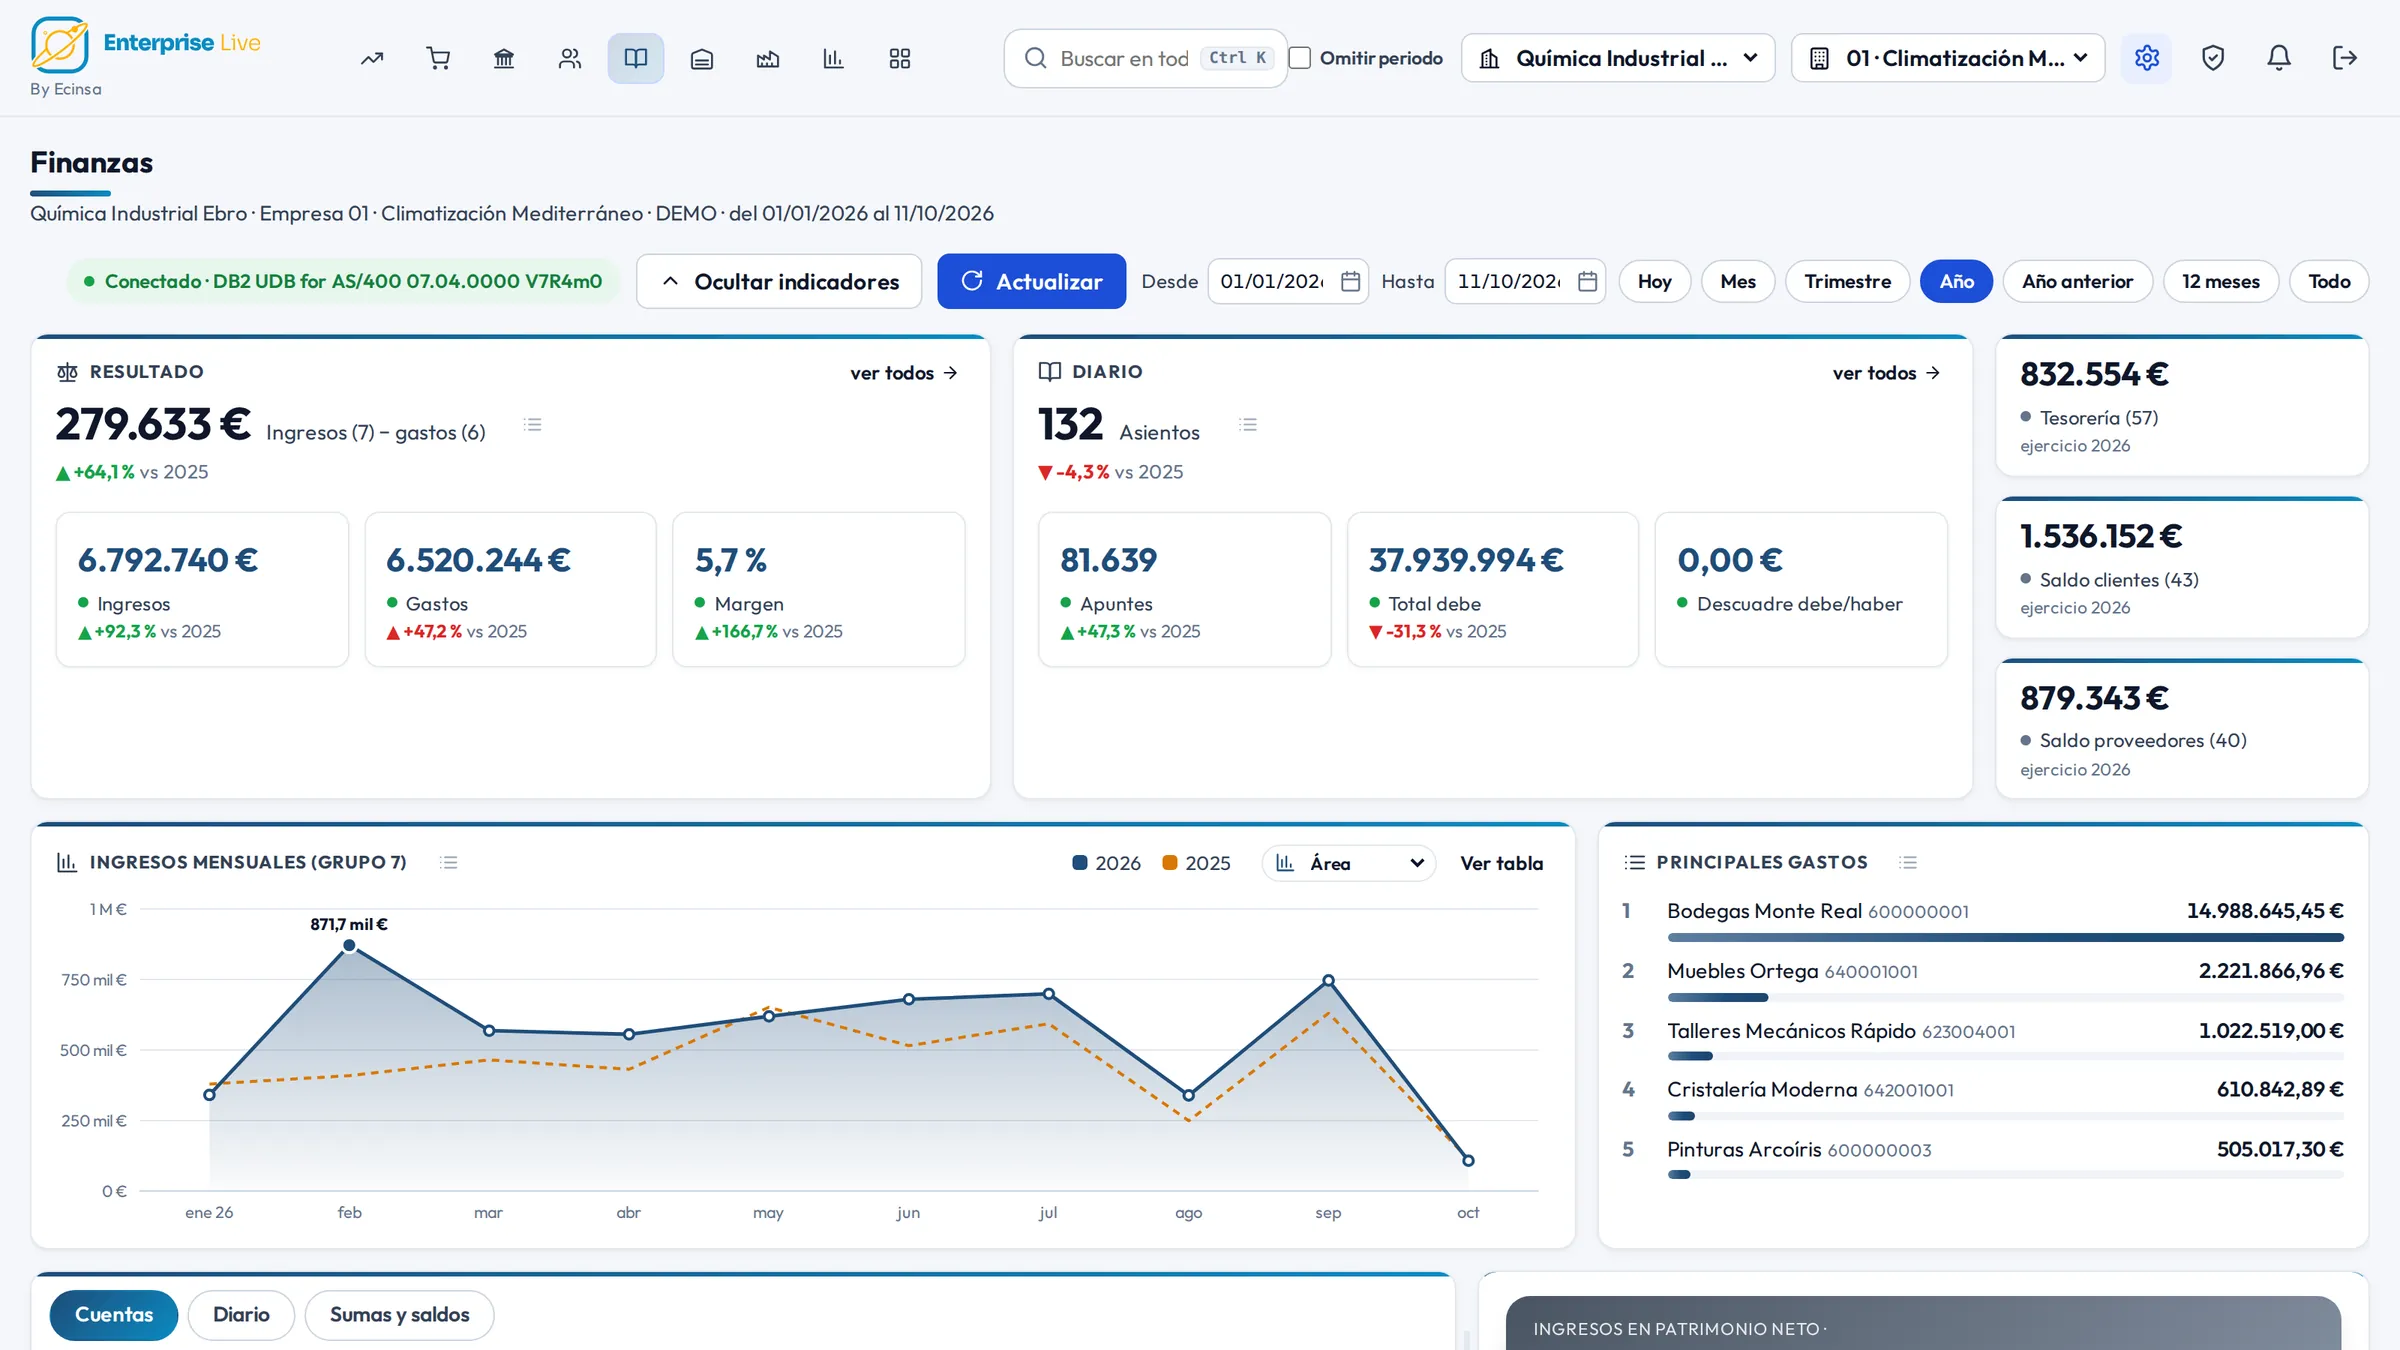Viewport: 2400px width, 1350px height.
Task: Open notifications bell
Action: (2279, 58)
